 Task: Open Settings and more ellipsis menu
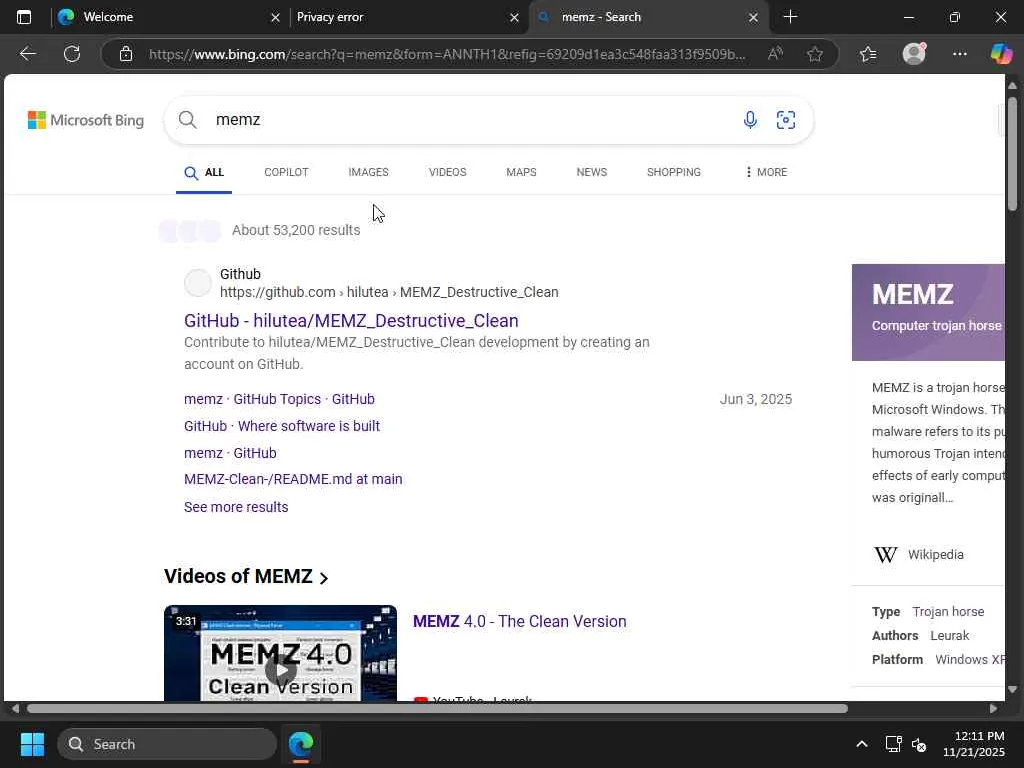[x=959, y=54]
